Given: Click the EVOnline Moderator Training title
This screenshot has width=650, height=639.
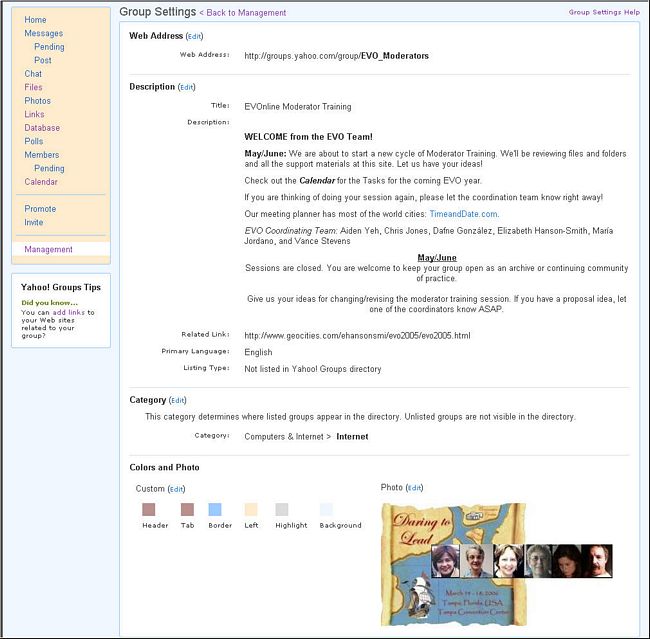Looking at the screenshot, I should tap(298, 107).
